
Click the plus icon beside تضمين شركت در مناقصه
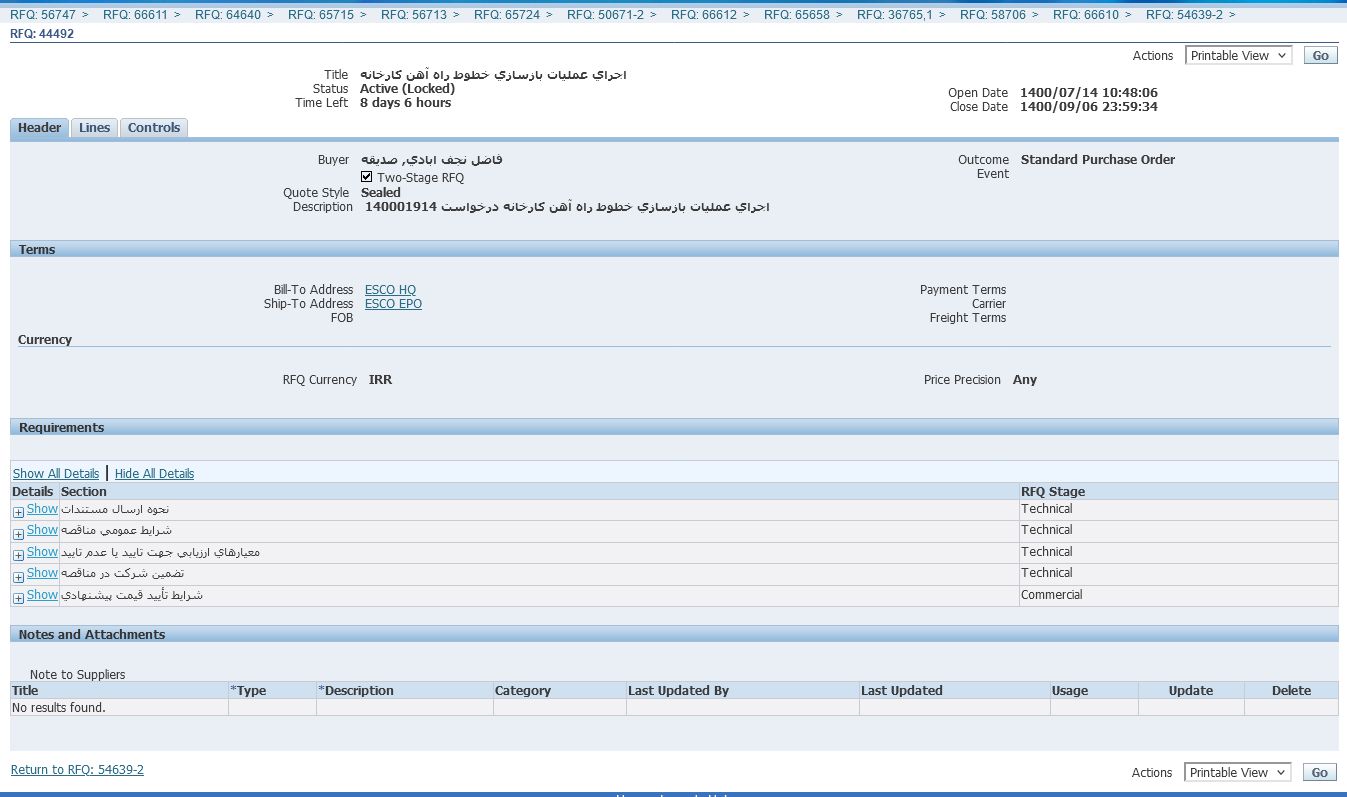click(x=18, y=577)
